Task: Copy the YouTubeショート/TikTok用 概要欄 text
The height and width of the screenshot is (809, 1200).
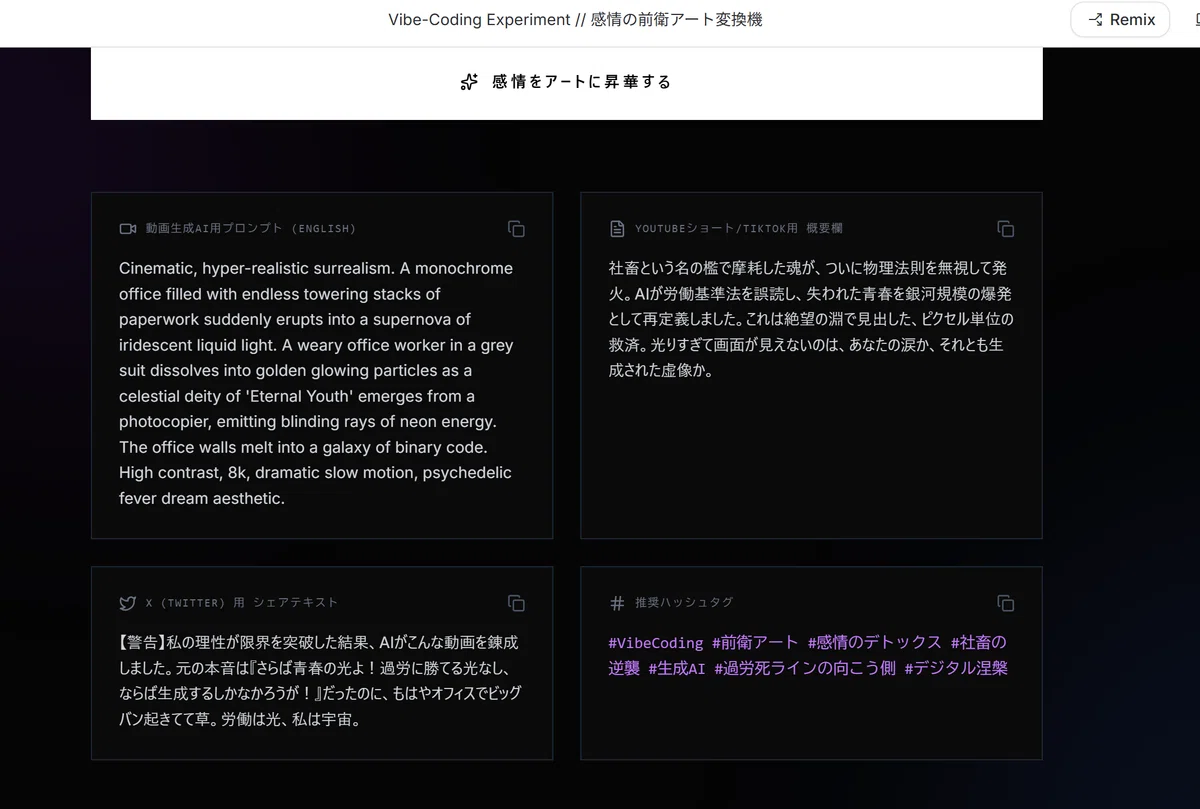Action: (x=1006, y=229)
